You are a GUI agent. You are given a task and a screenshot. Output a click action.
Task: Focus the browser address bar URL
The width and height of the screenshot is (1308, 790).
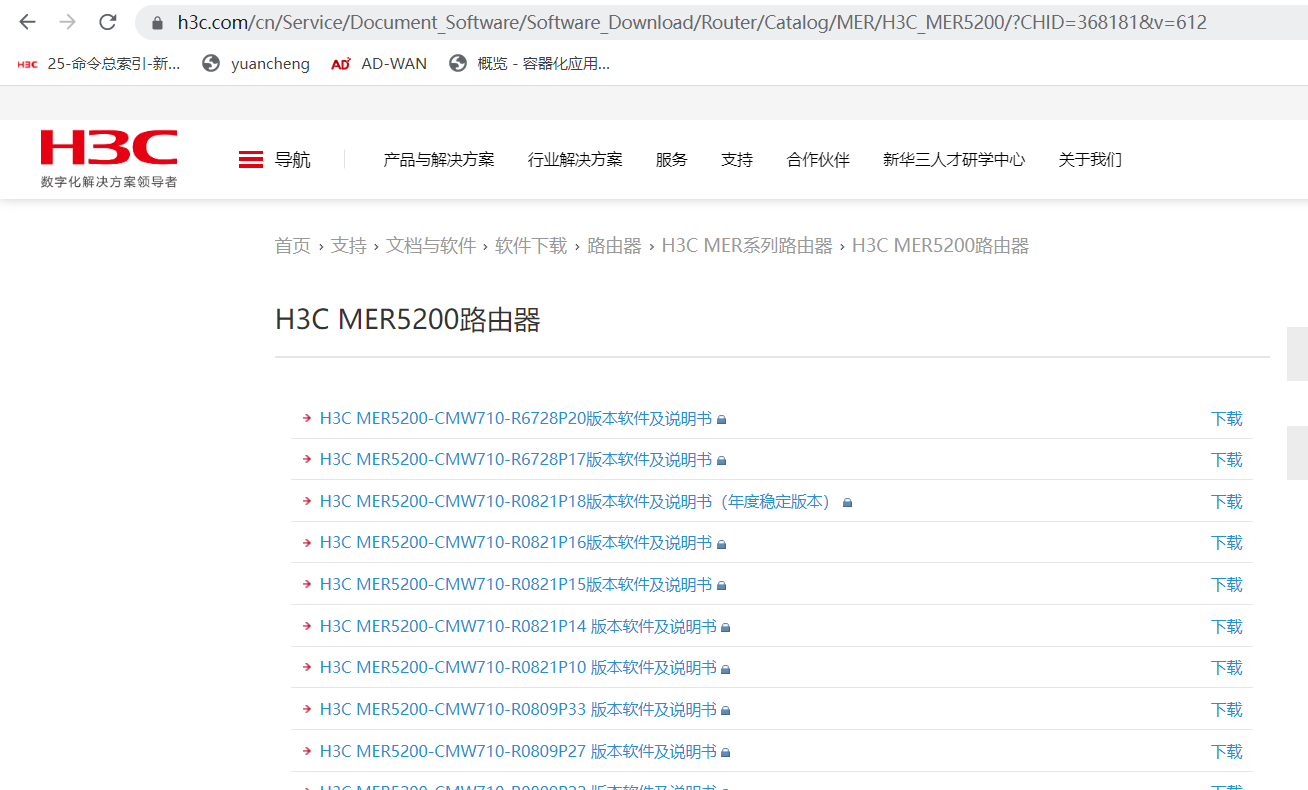pyautogui.click(x=692, y=22)
